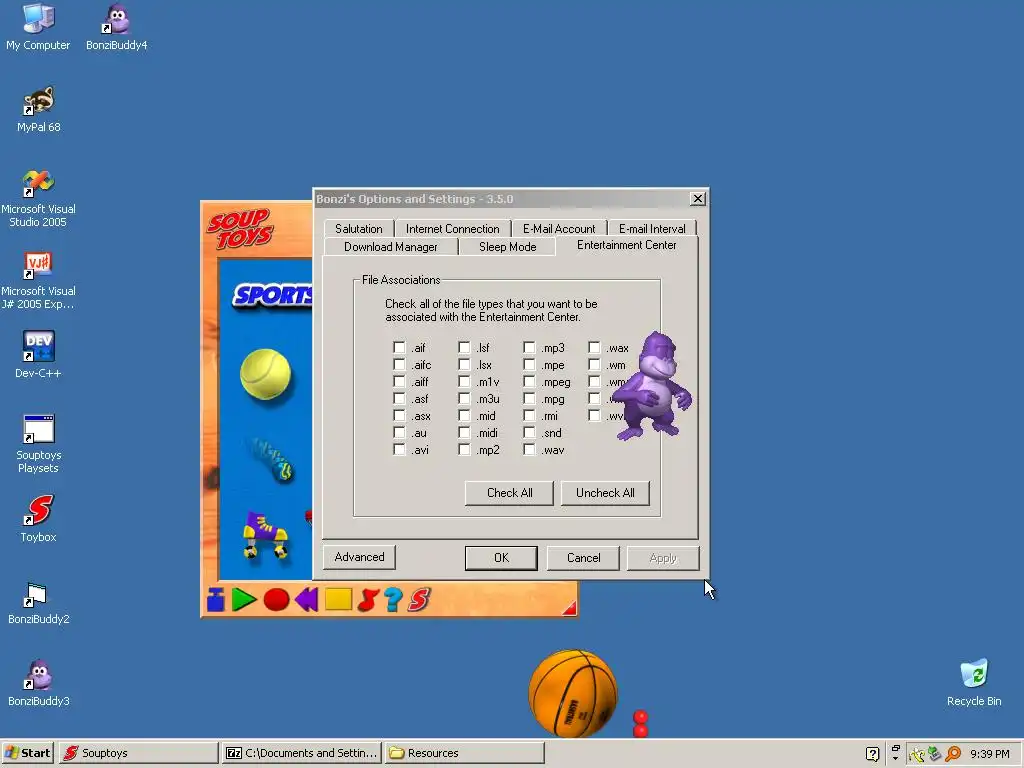This screenshot has width=1024, height=768.
Task: Select the Recycle Bin icon
Action: pos(974,683)
